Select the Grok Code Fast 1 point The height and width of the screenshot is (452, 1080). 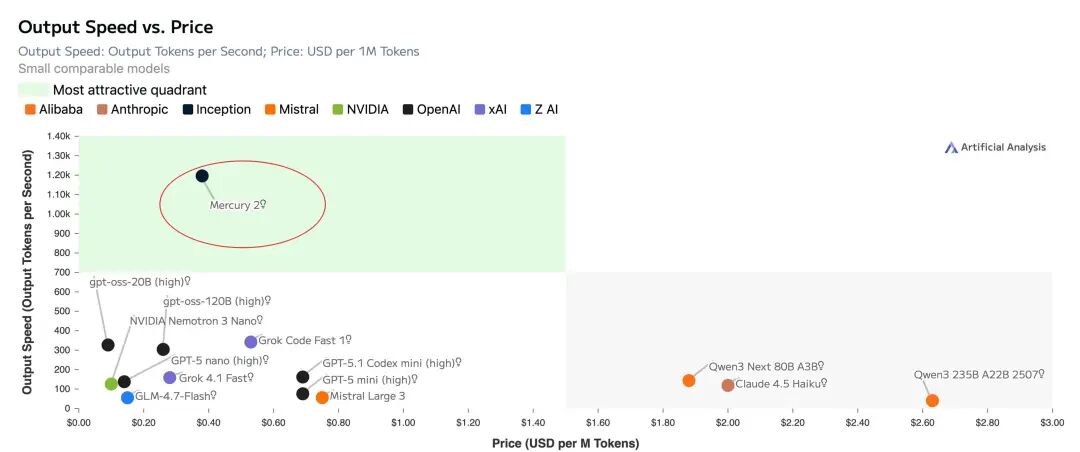(x=251, y=342)
